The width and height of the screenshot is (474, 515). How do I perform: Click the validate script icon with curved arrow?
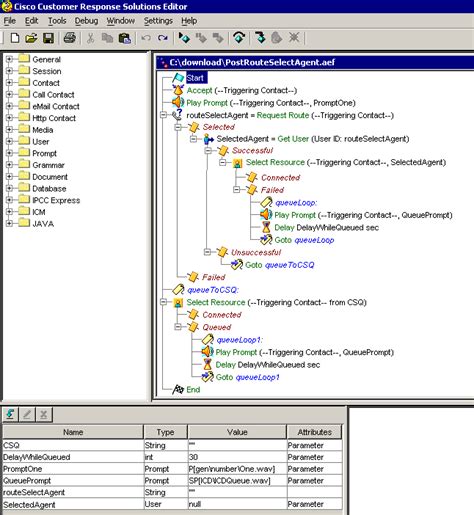(239, 38)
